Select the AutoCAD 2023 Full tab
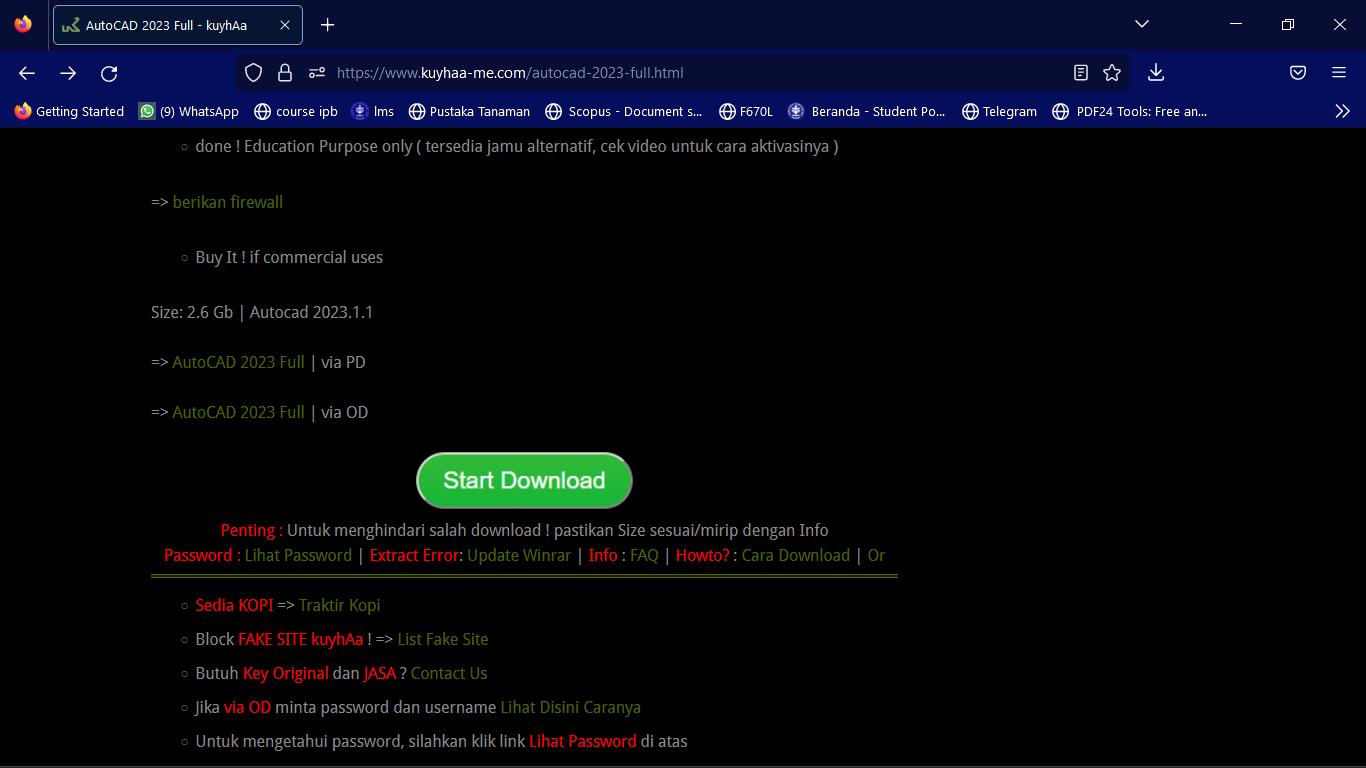 (165, 25)
